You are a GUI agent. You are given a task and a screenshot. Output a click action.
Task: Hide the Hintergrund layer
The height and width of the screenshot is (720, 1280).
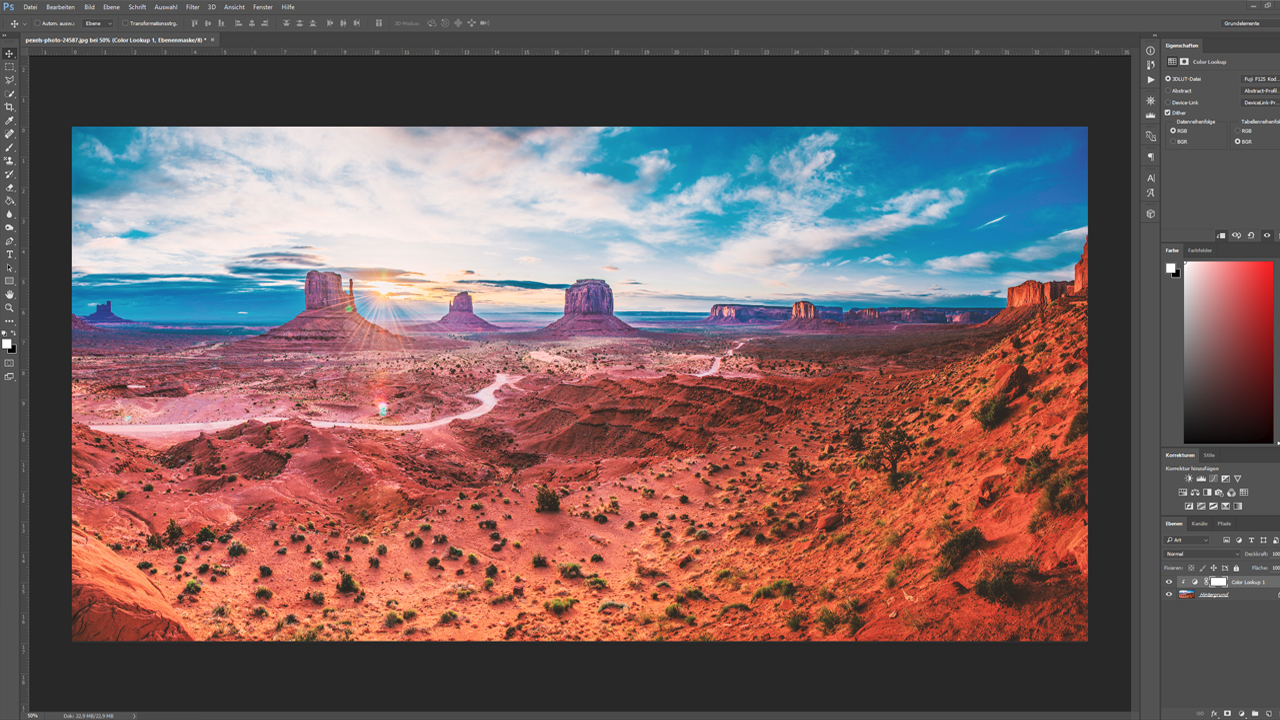(x=1168, y=594)
